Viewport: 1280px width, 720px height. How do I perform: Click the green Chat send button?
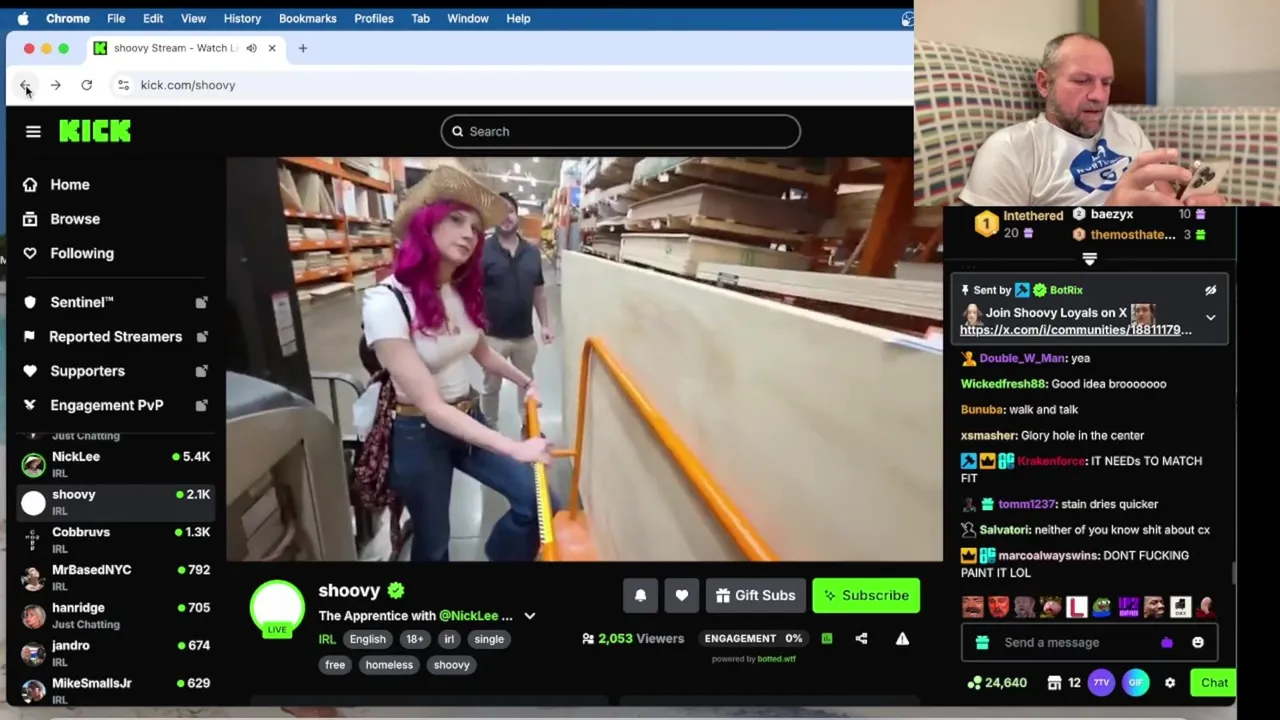1214,683
